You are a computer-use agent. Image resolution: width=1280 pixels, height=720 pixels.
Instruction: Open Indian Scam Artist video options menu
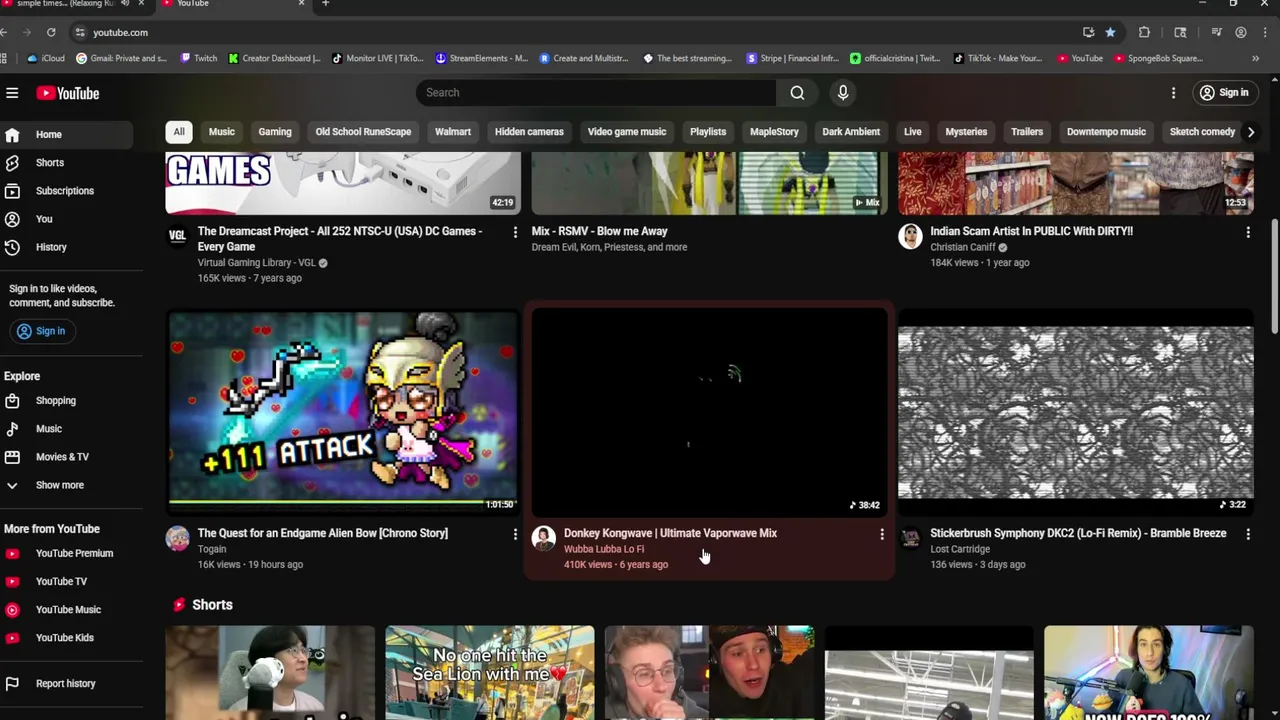tap(1248, 232)
